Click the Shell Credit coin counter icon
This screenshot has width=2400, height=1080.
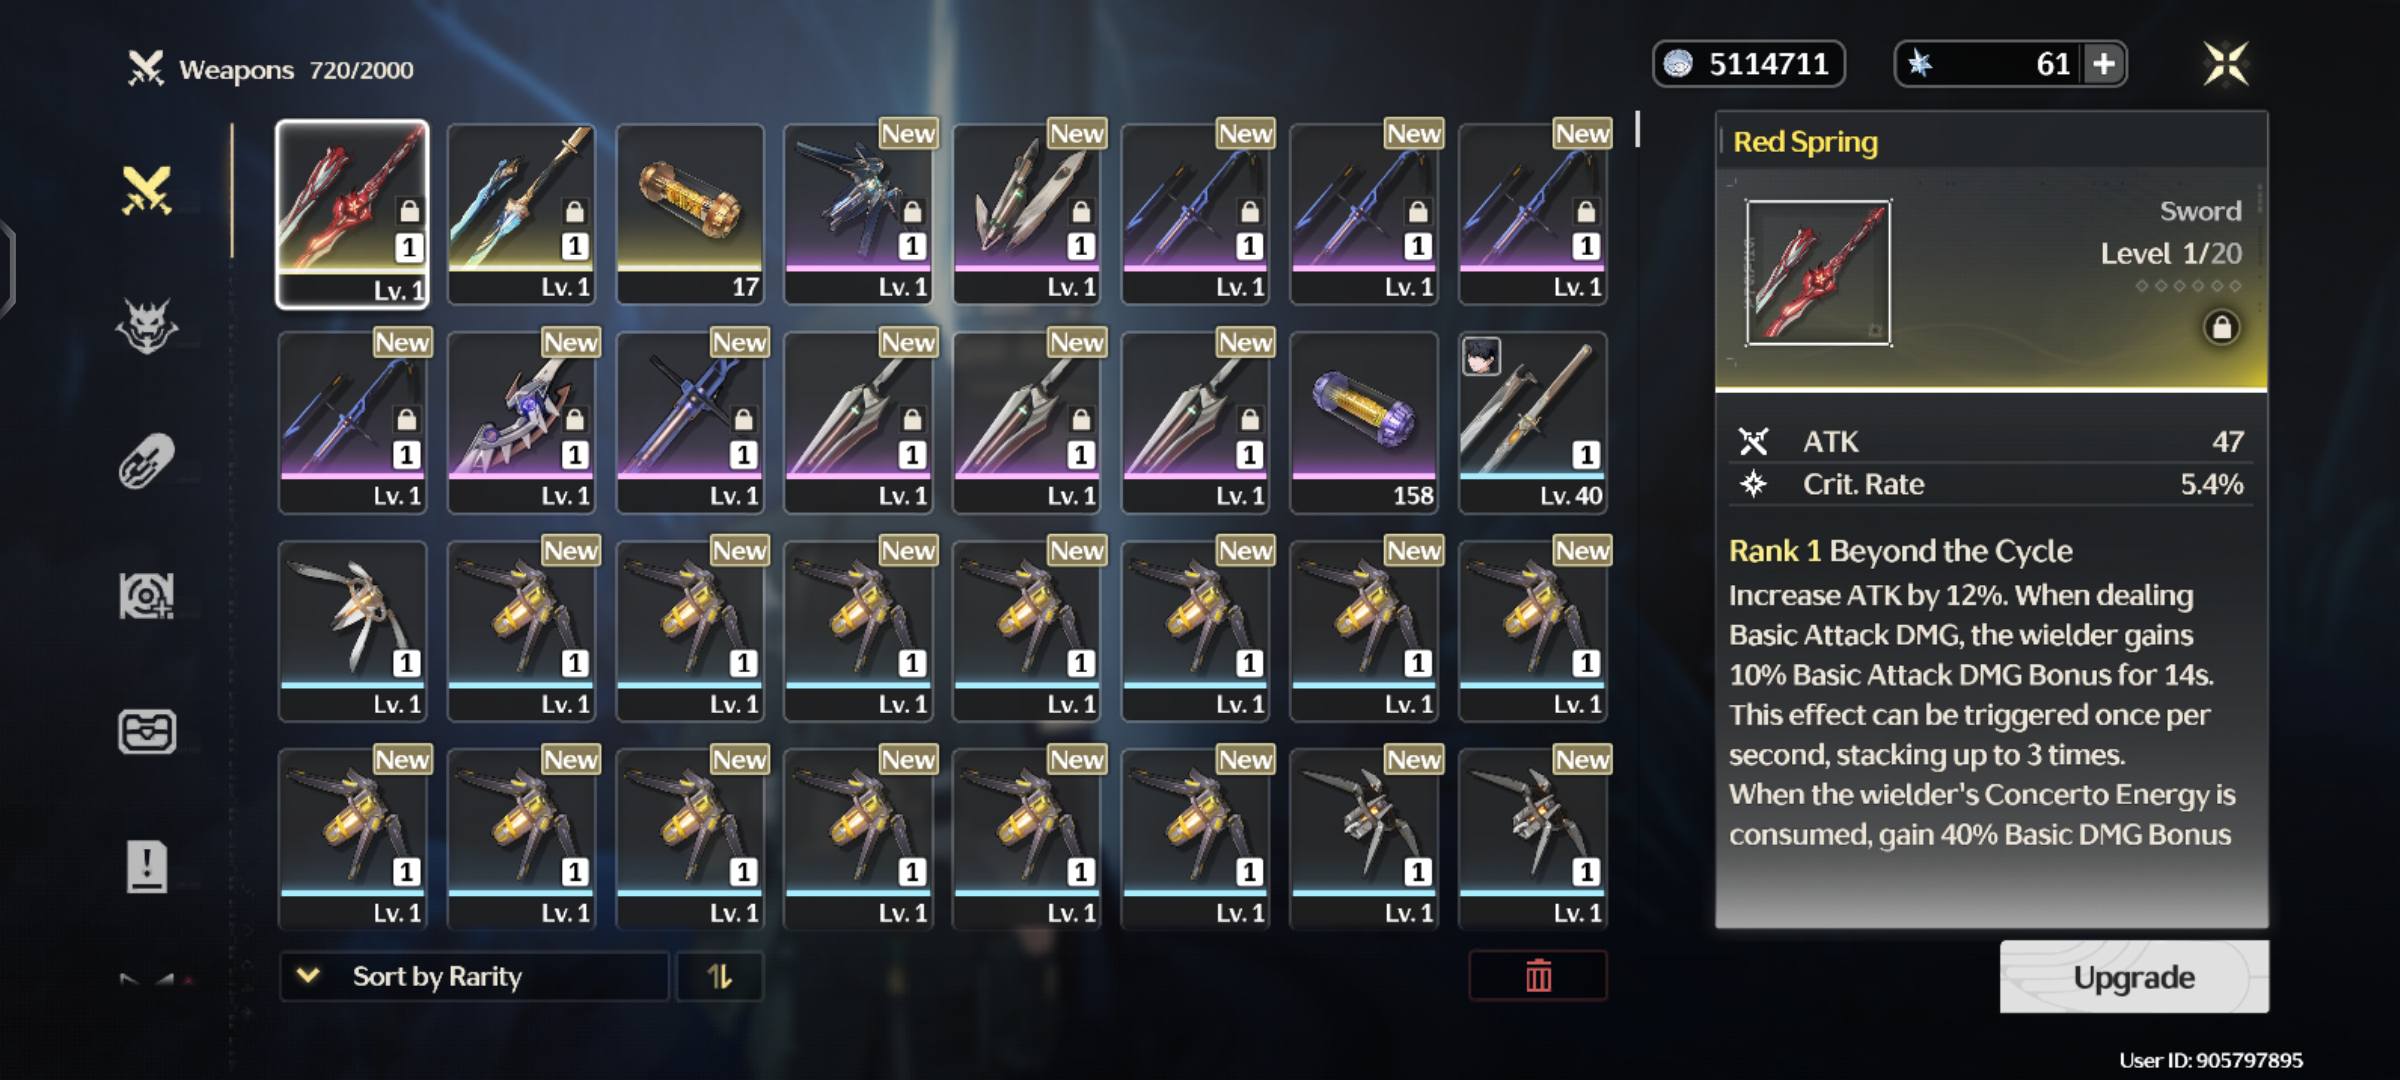pos(1678,64)
